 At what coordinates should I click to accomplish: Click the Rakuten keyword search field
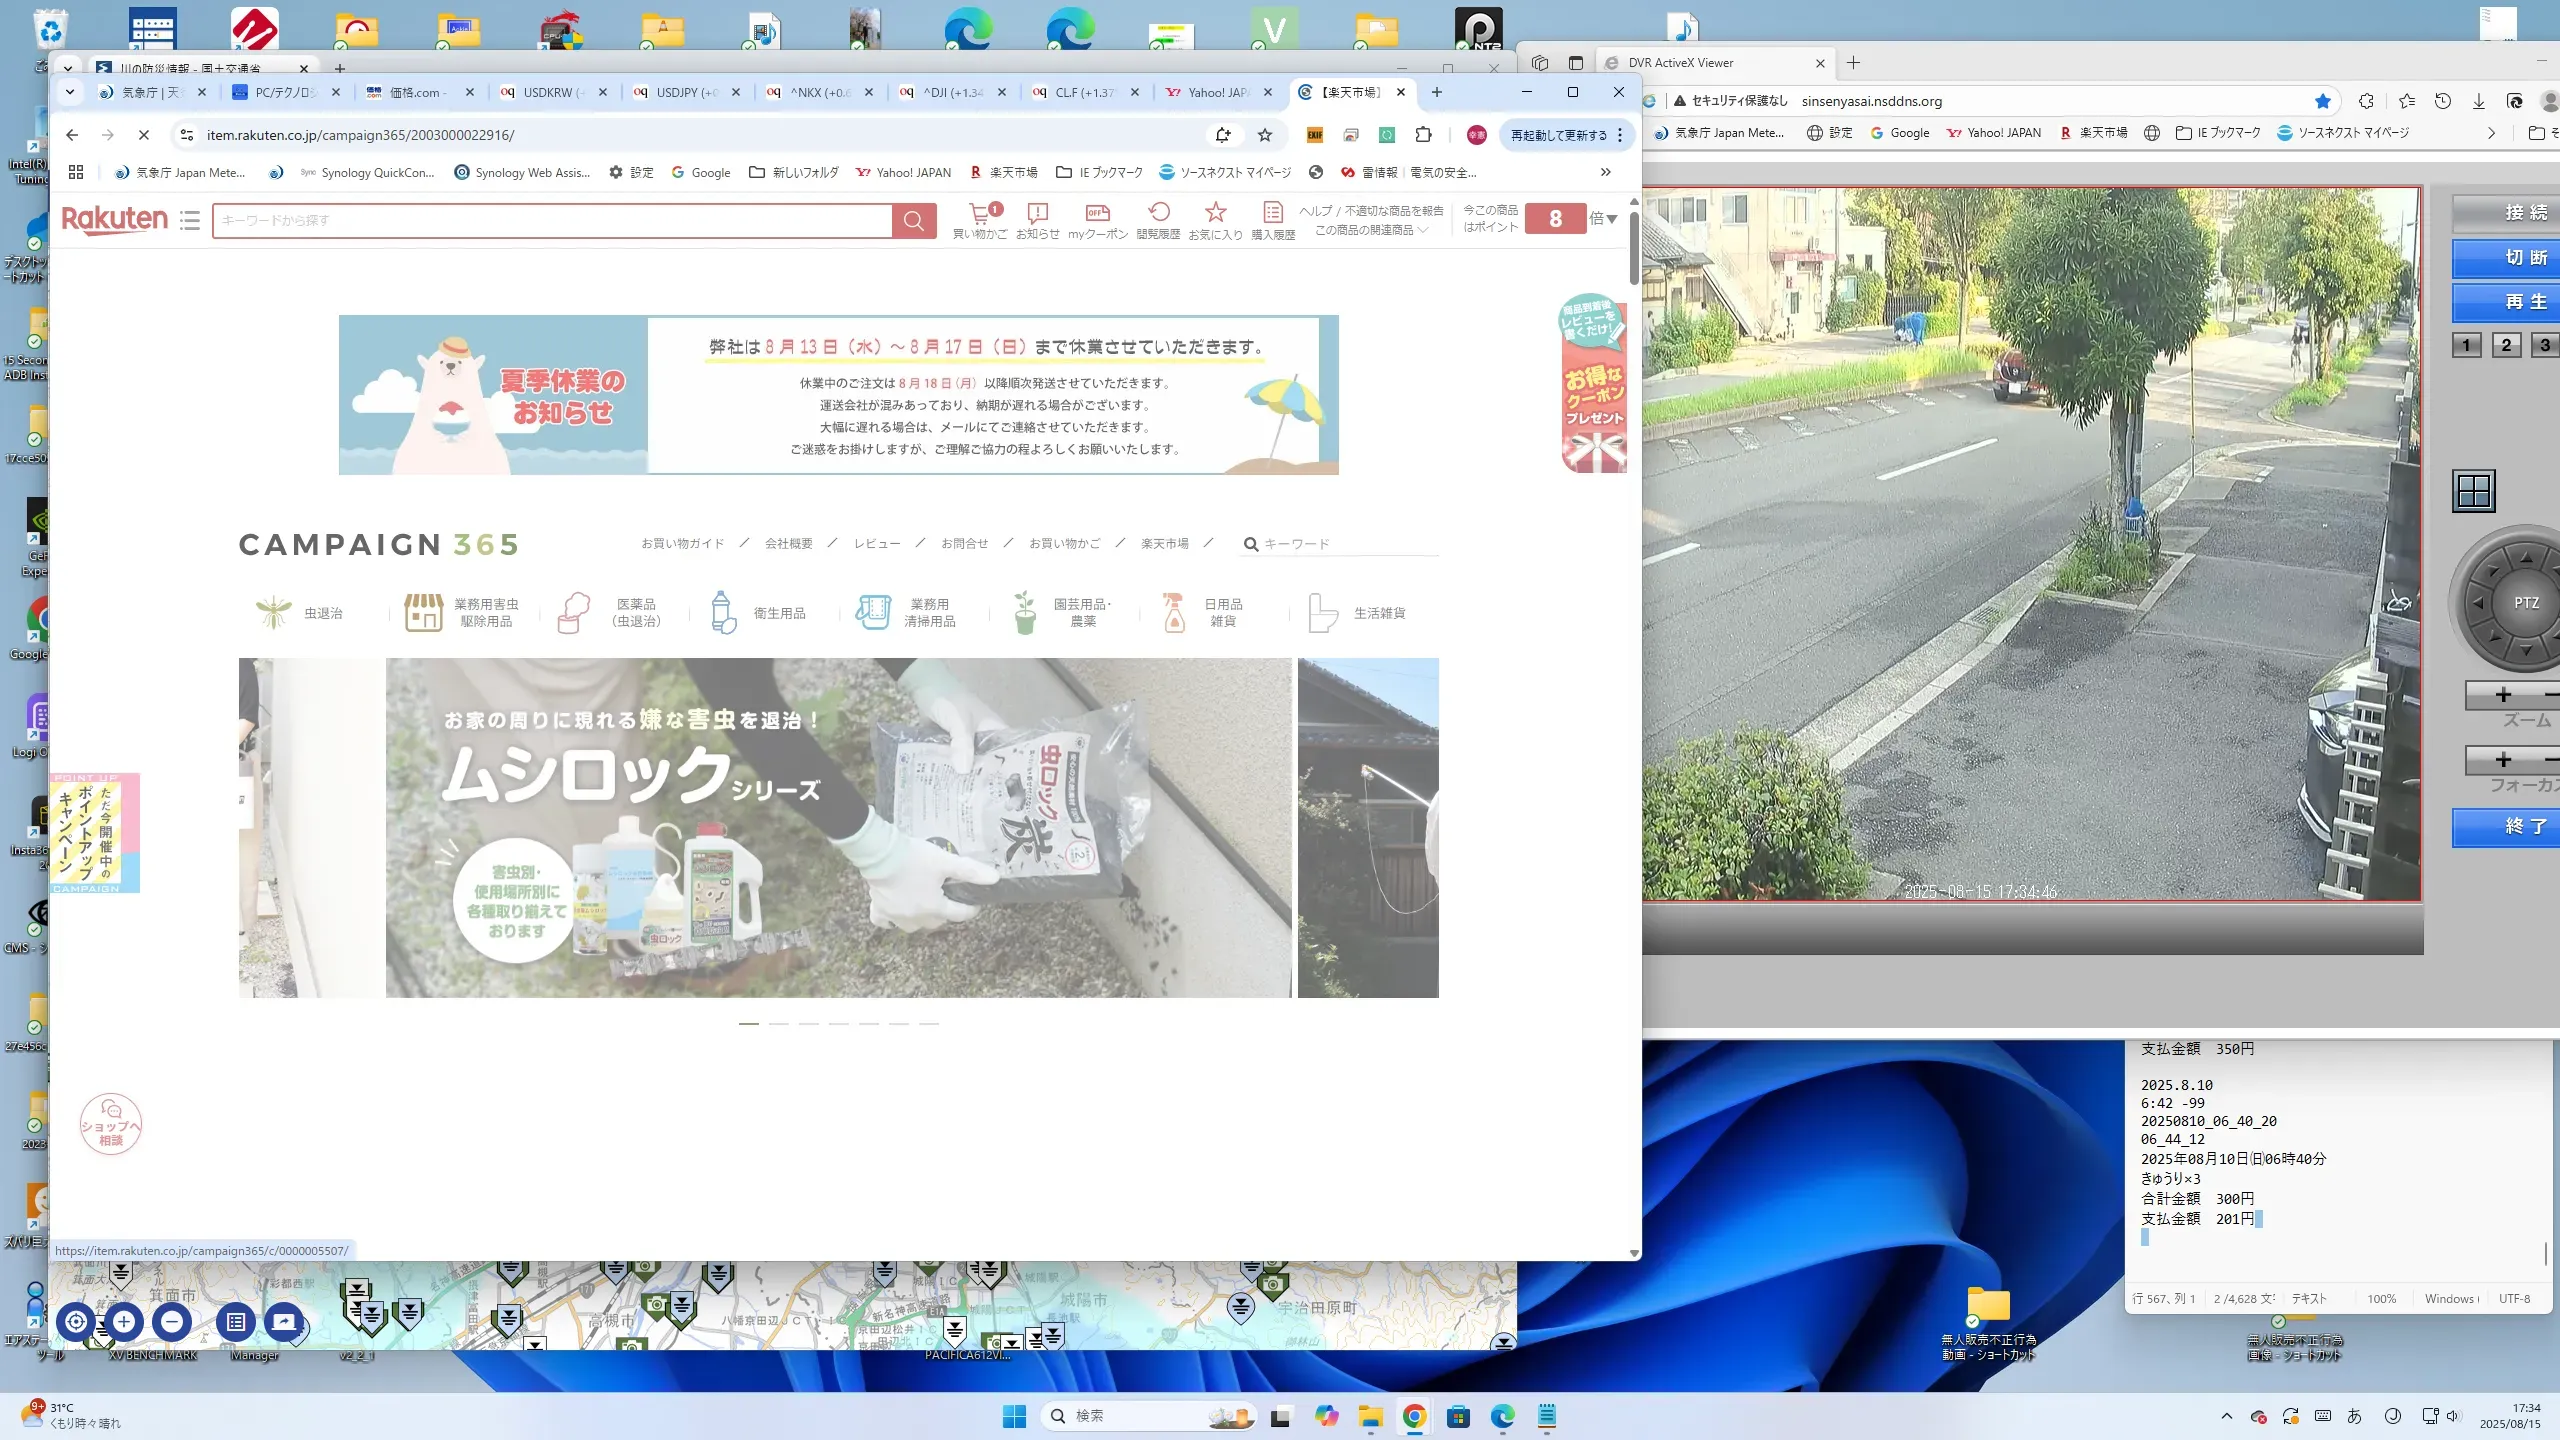(x=550, y=221)
